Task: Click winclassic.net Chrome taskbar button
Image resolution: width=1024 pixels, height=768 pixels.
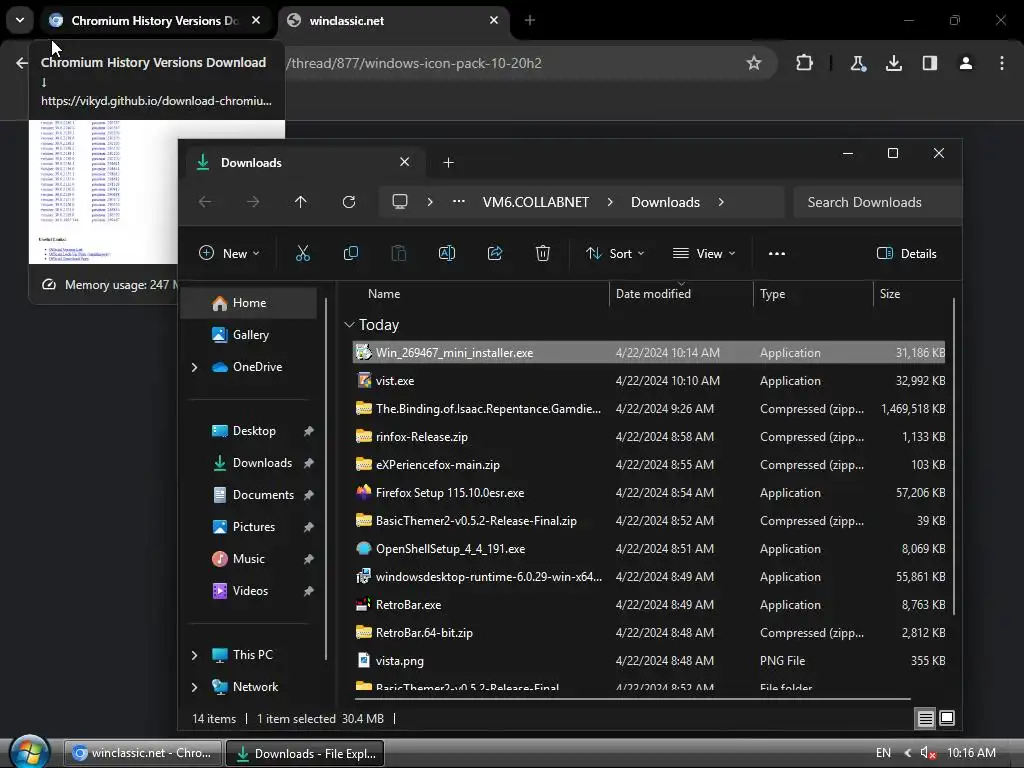Action: (142, 753)
